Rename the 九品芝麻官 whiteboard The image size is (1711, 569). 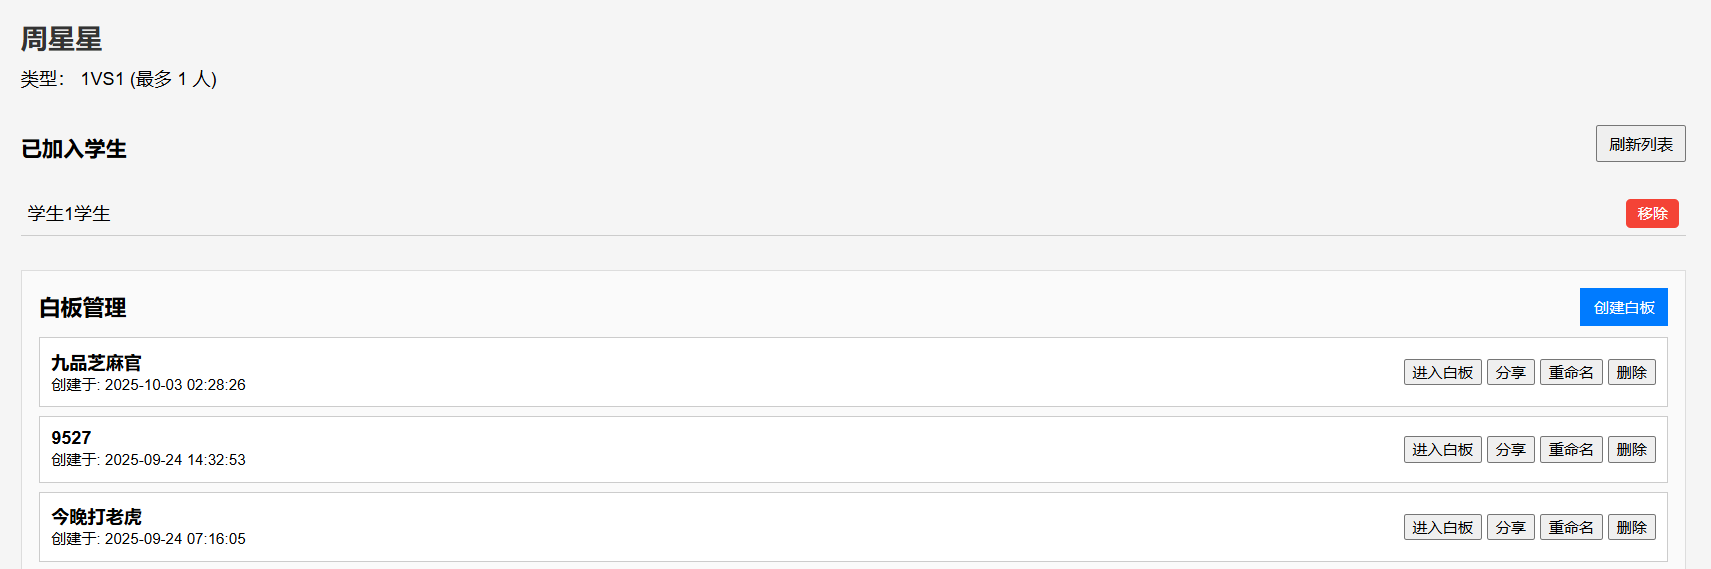click(1571, 372)
